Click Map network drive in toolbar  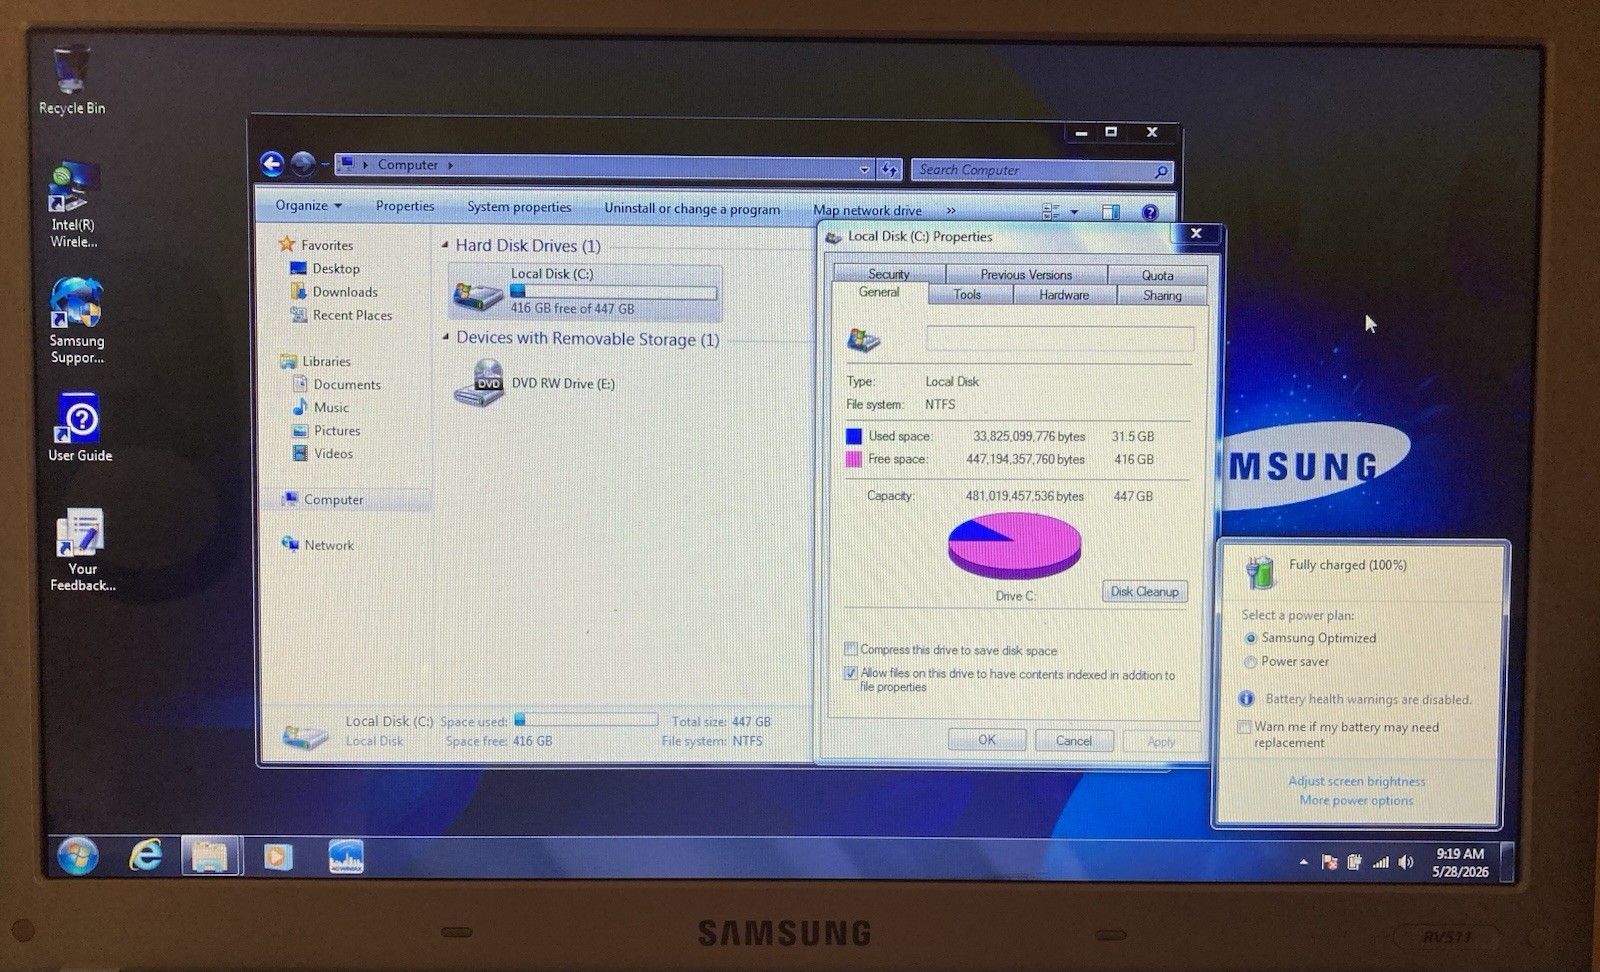867,210
